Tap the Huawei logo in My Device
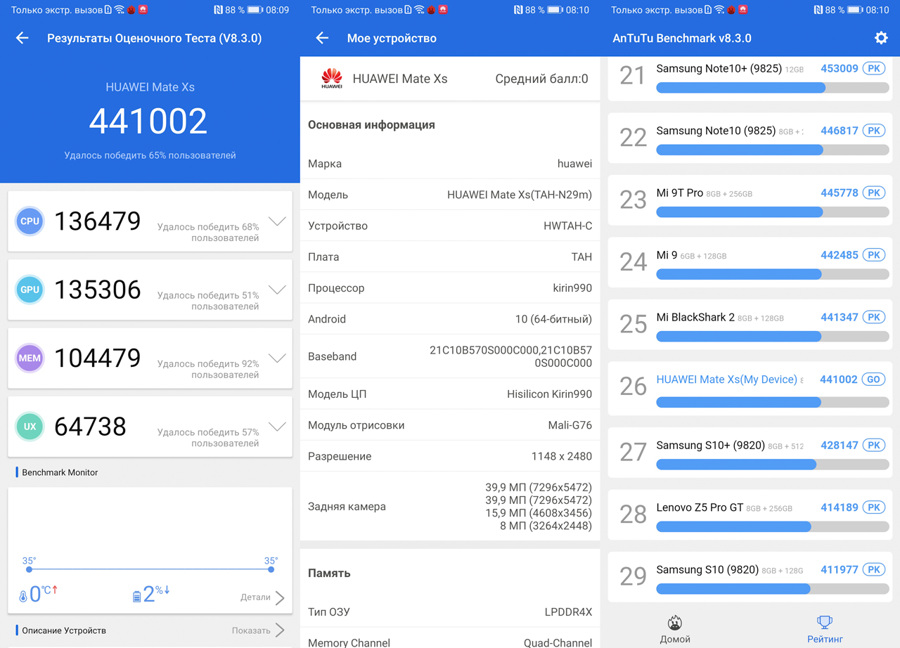Screen dimensions: 900x648 coord(332,79)
